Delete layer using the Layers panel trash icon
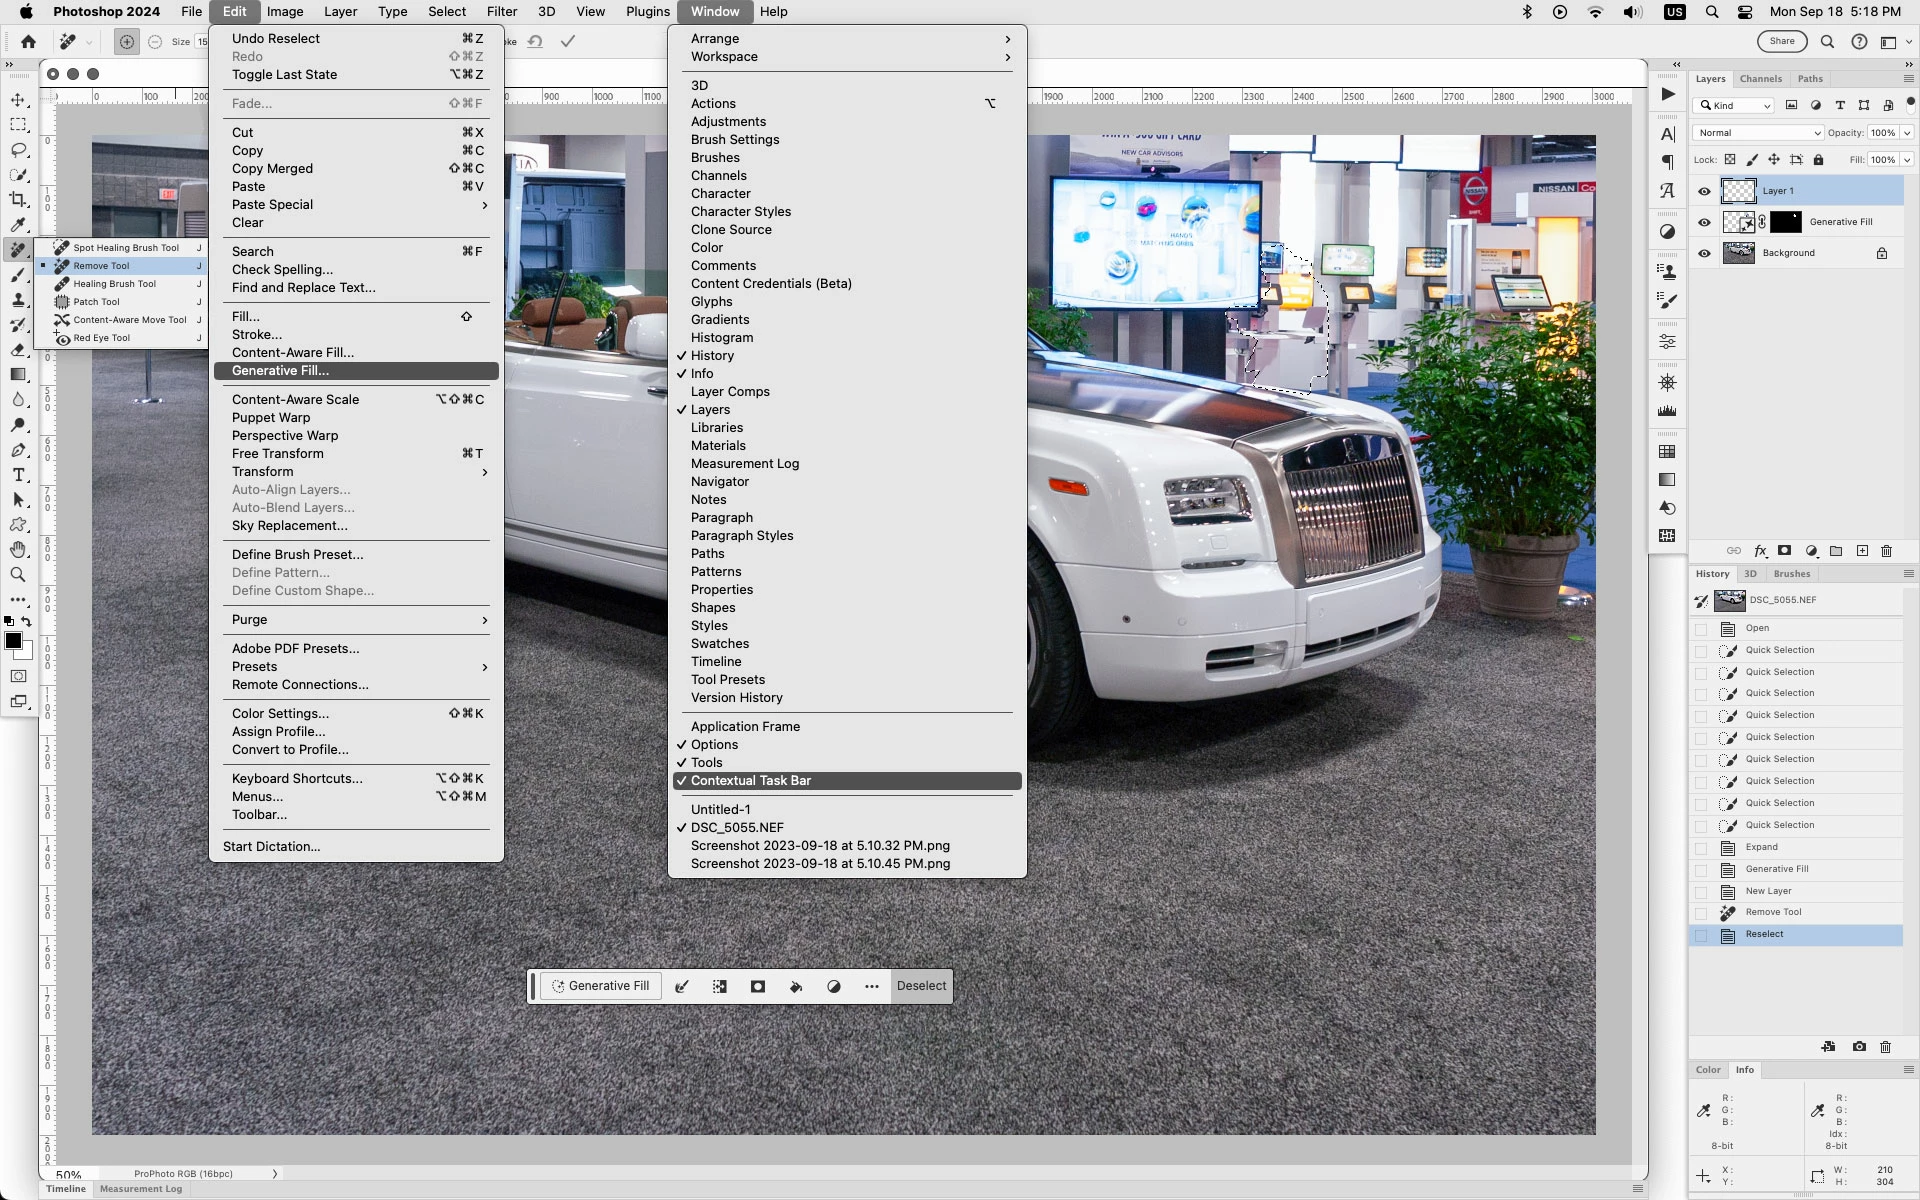The width and height of the screenshot is (1920, 1200). (x=1886, y=551)
